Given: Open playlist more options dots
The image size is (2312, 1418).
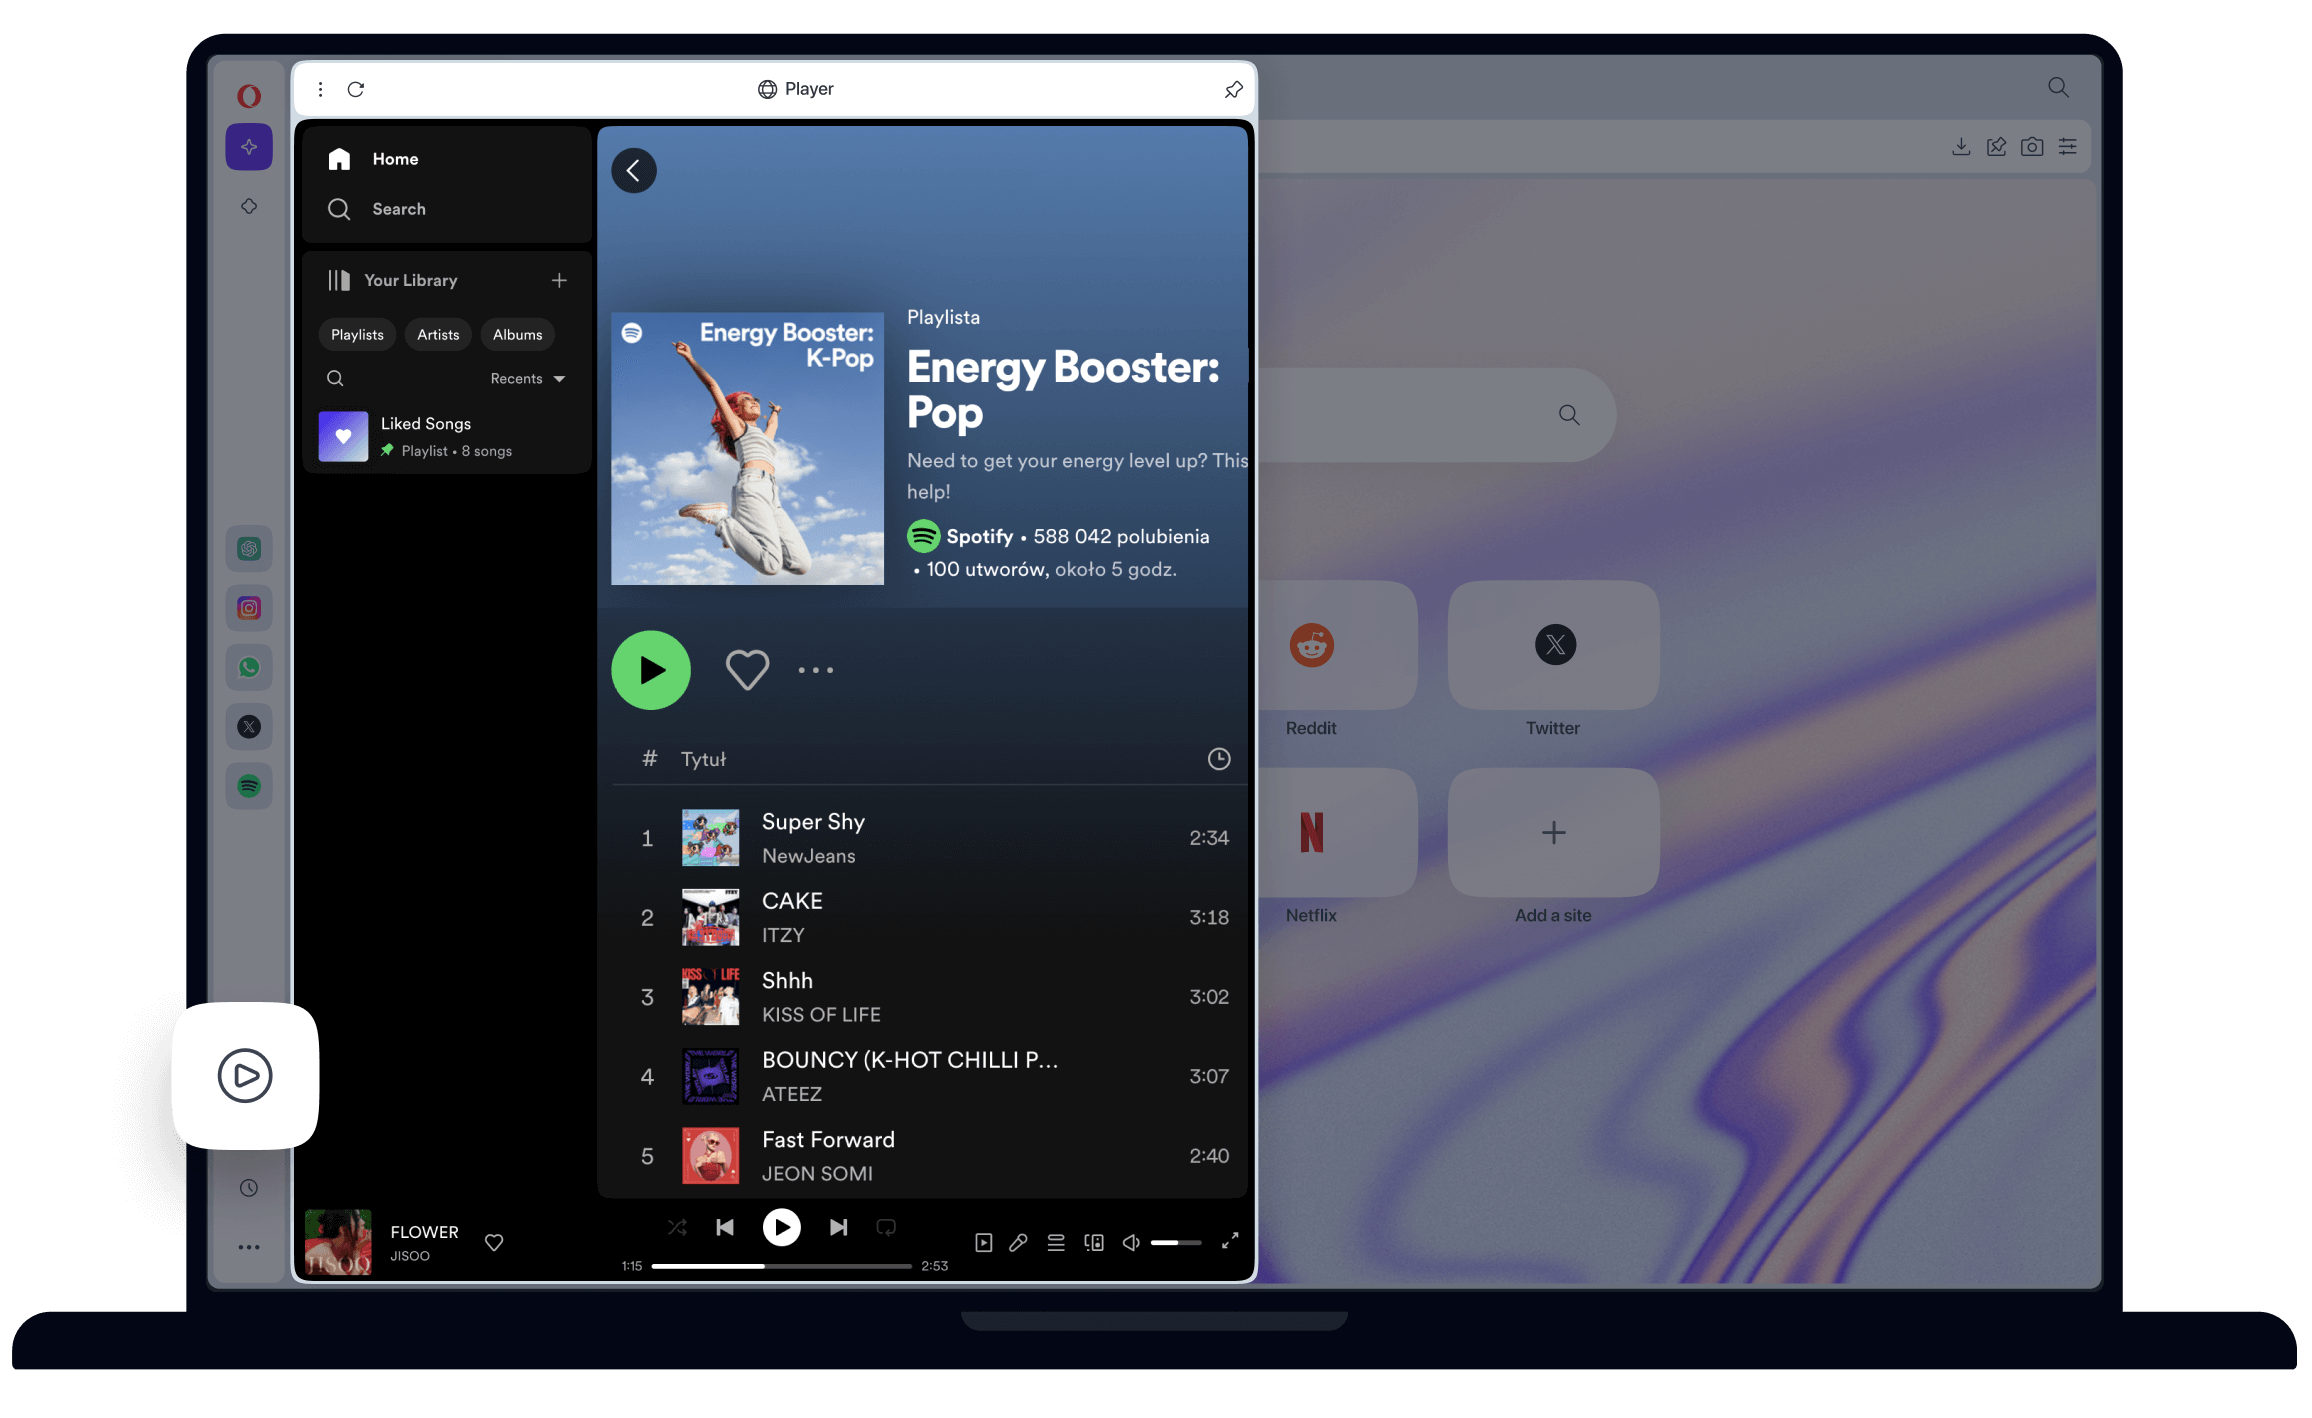Looking at the screenshot, I should click(816, 670).
